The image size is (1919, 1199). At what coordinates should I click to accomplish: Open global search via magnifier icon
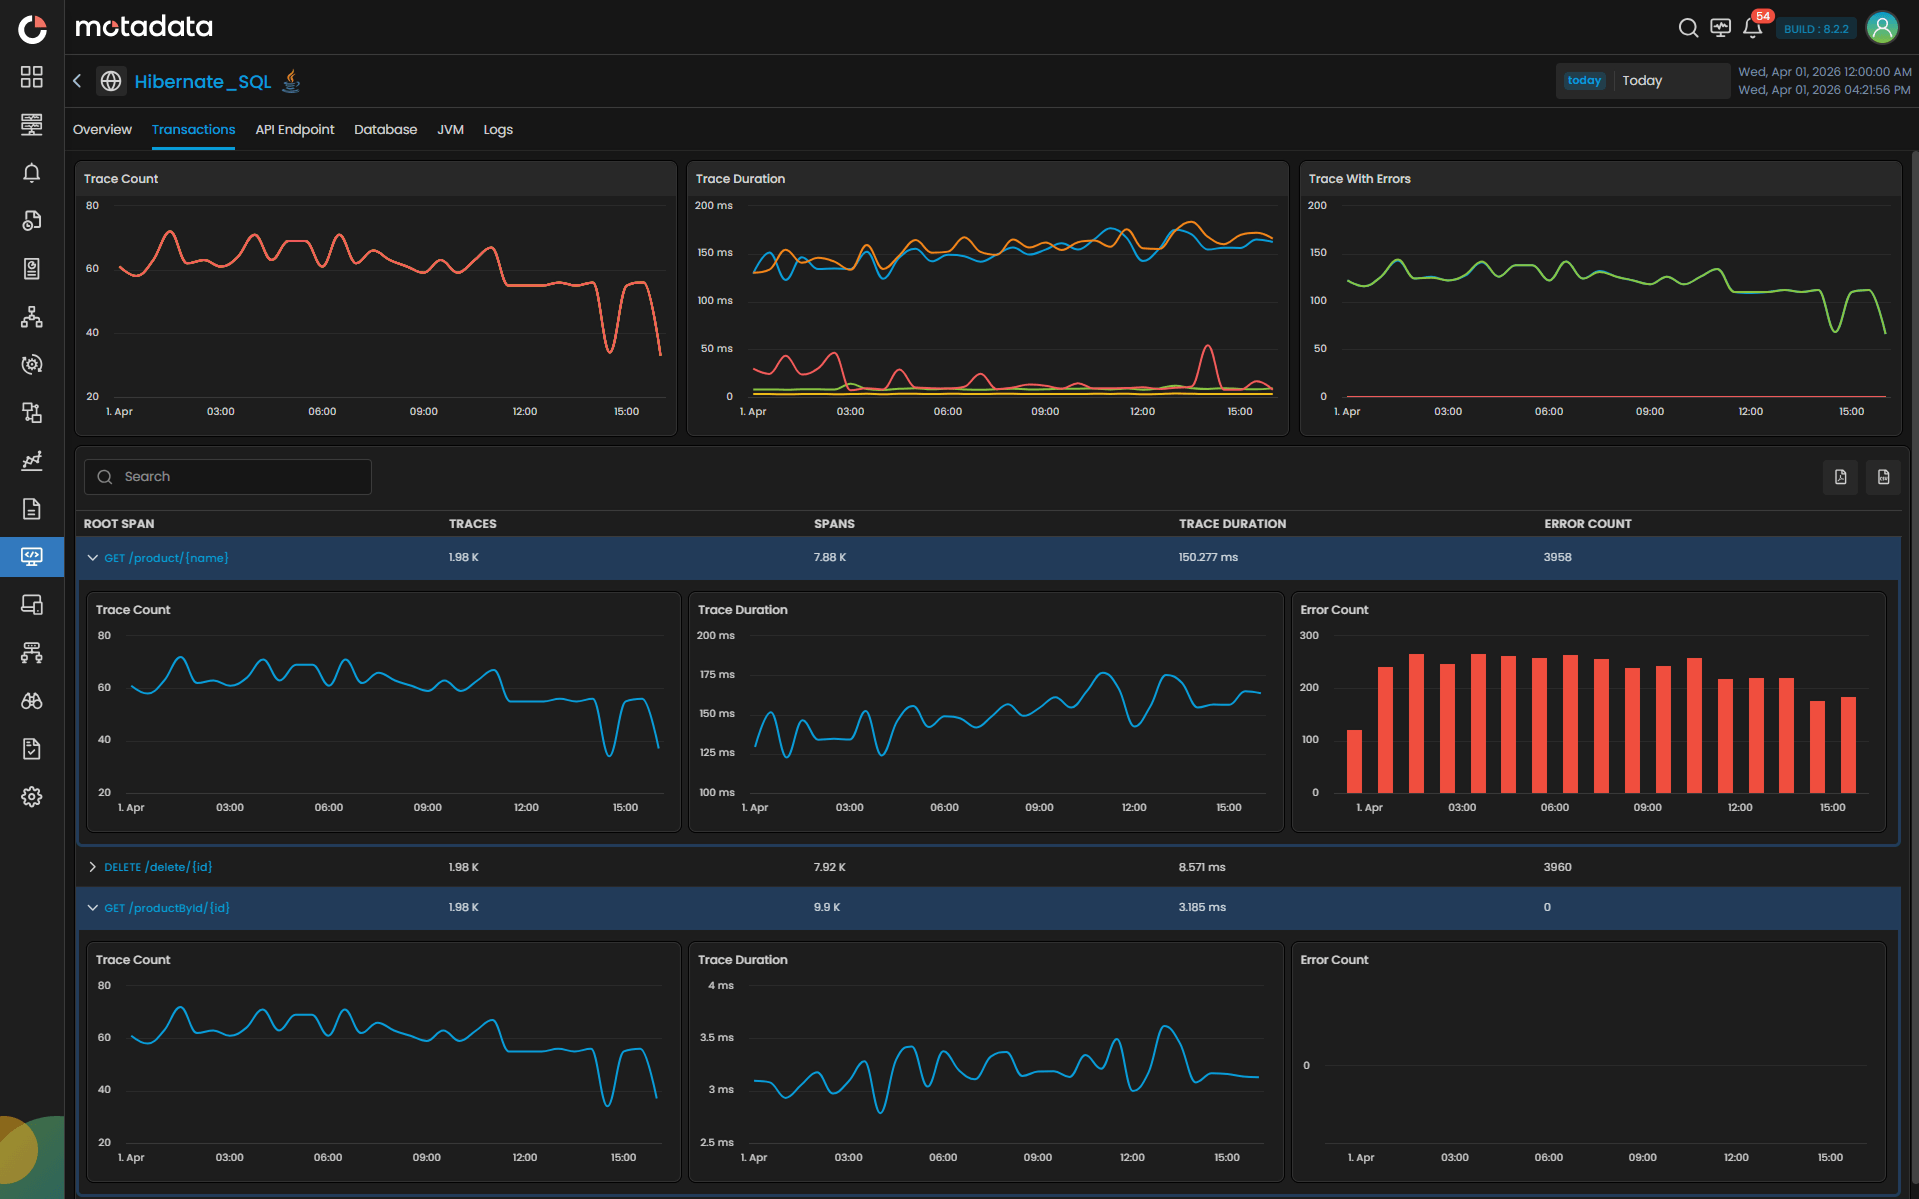point(1688,28)
